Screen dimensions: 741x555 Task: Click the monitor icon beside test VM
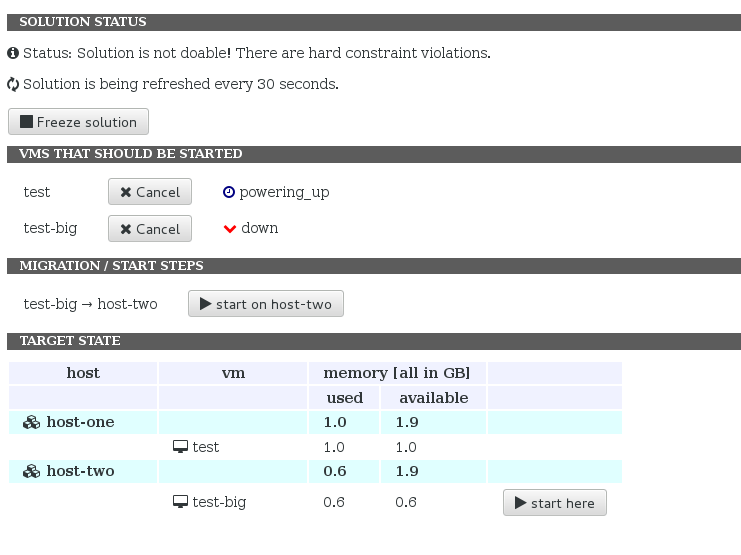pos(180,447)
